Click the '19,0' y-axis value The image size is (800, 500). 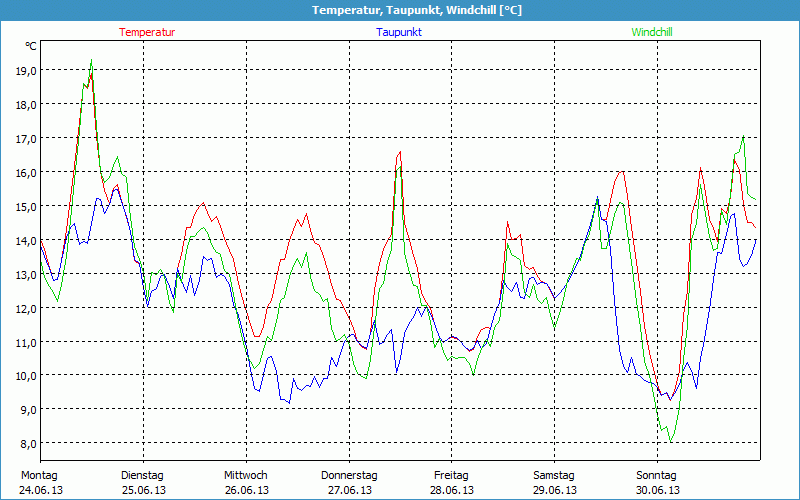[x=26, y=71]
